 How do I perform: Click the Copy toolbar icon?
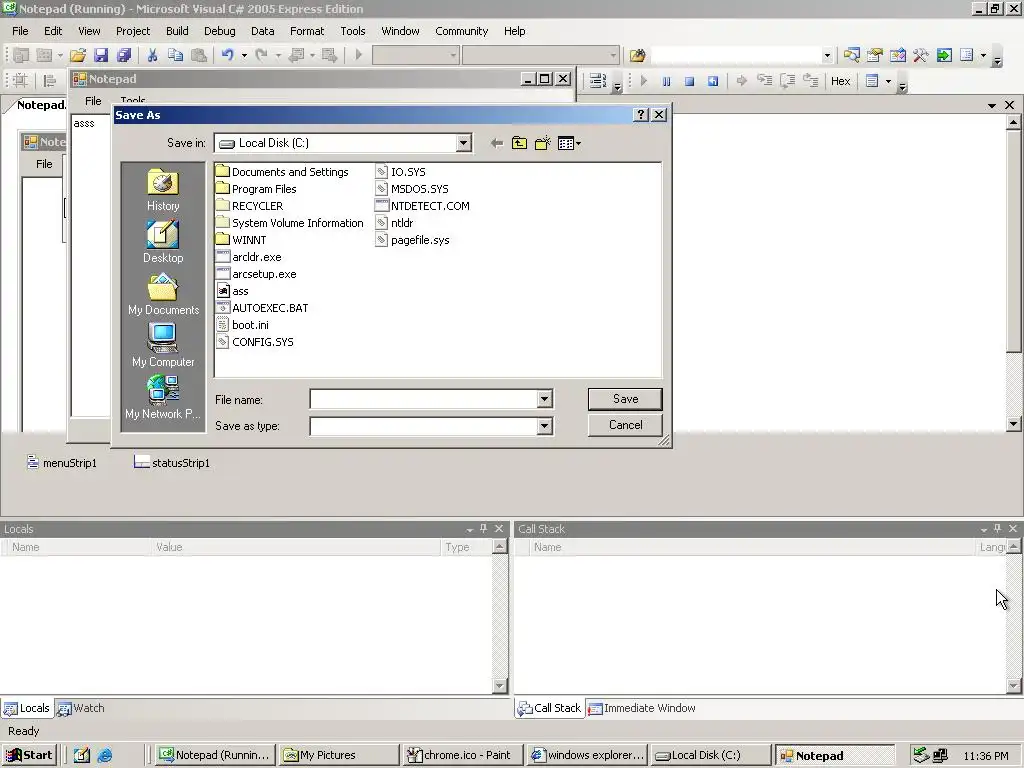tap(175, 56)
